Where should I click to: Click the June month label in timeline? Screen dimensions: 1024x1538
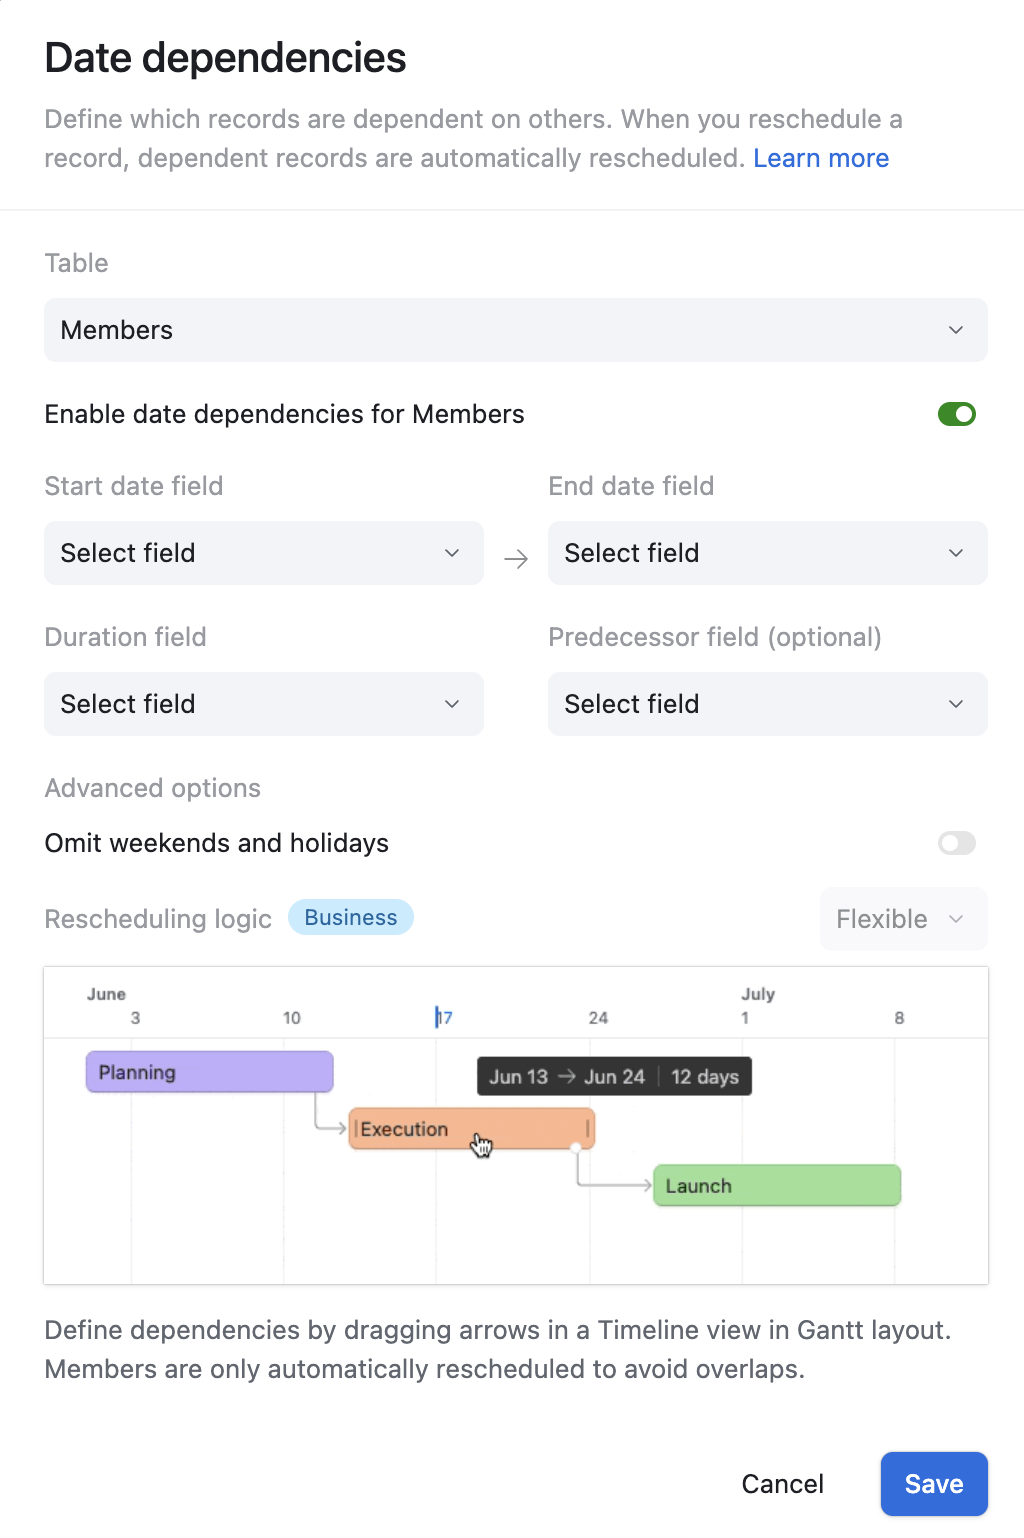click(x=106, y=994)
